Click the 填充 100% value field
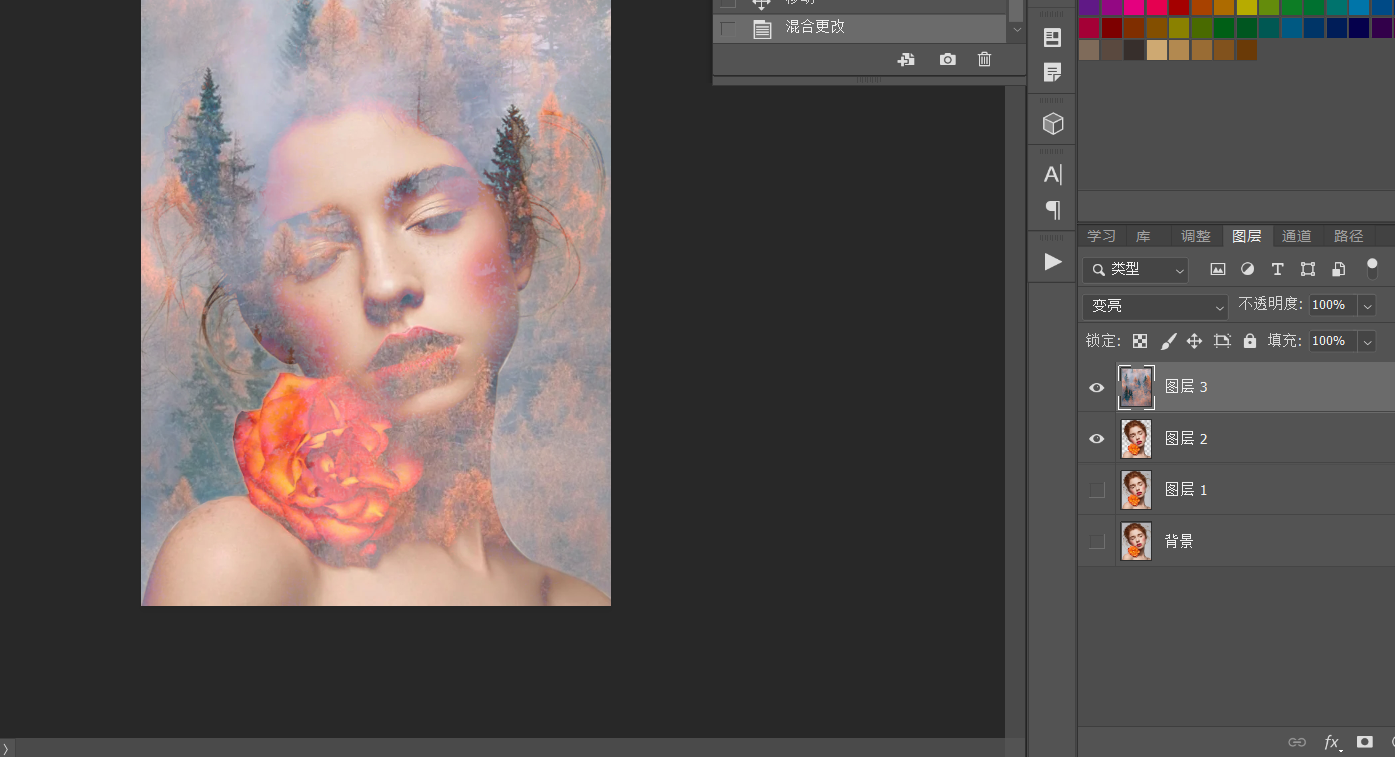Screen dimensions: 1395x757 tap(1333, 341)
